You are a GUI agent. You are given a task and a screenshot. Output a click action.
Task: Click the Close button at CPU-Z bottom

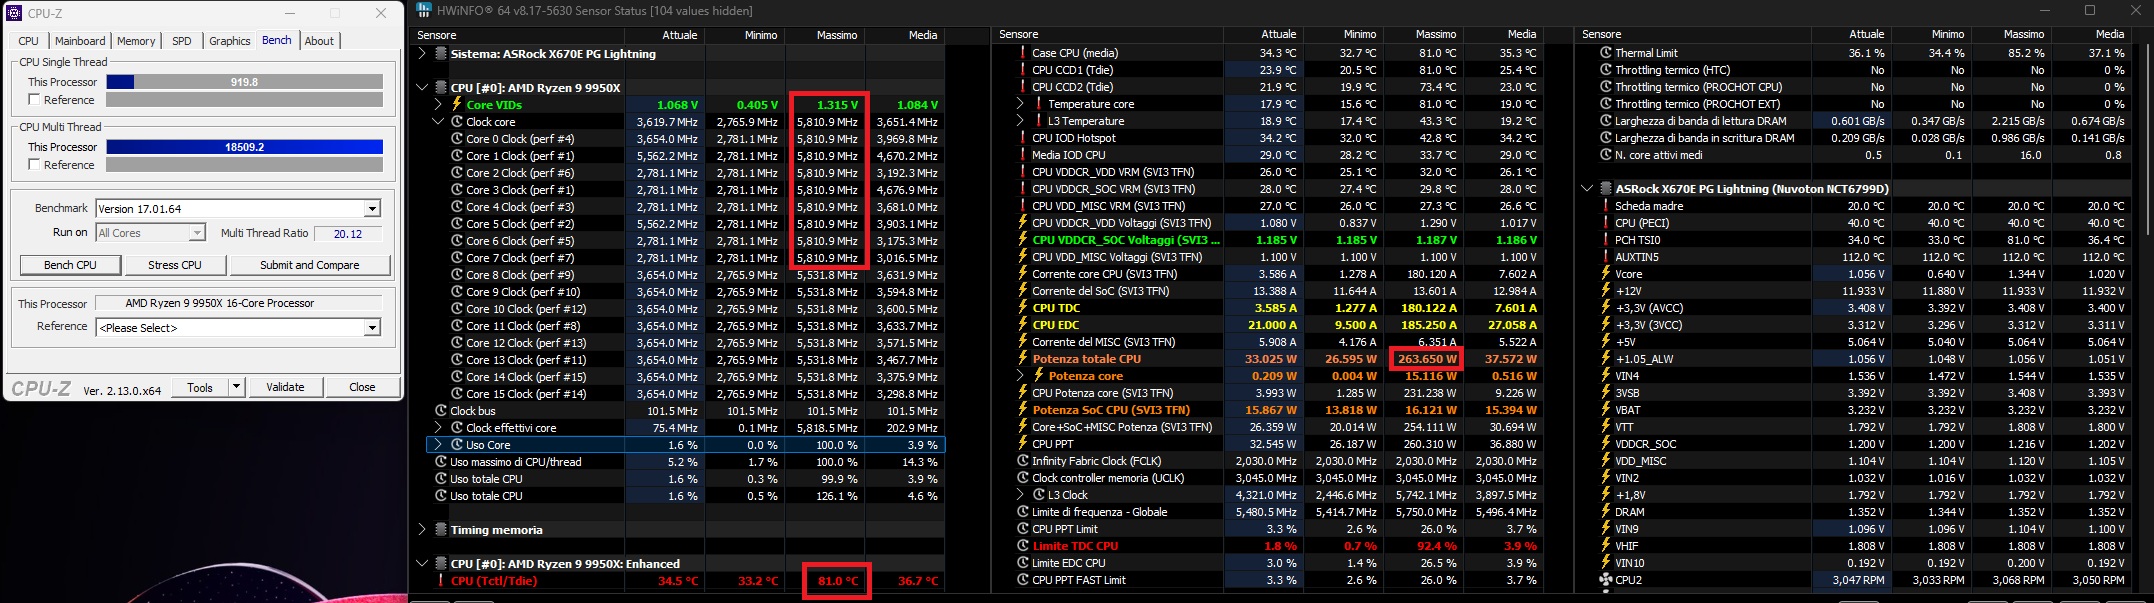point(362,387)
